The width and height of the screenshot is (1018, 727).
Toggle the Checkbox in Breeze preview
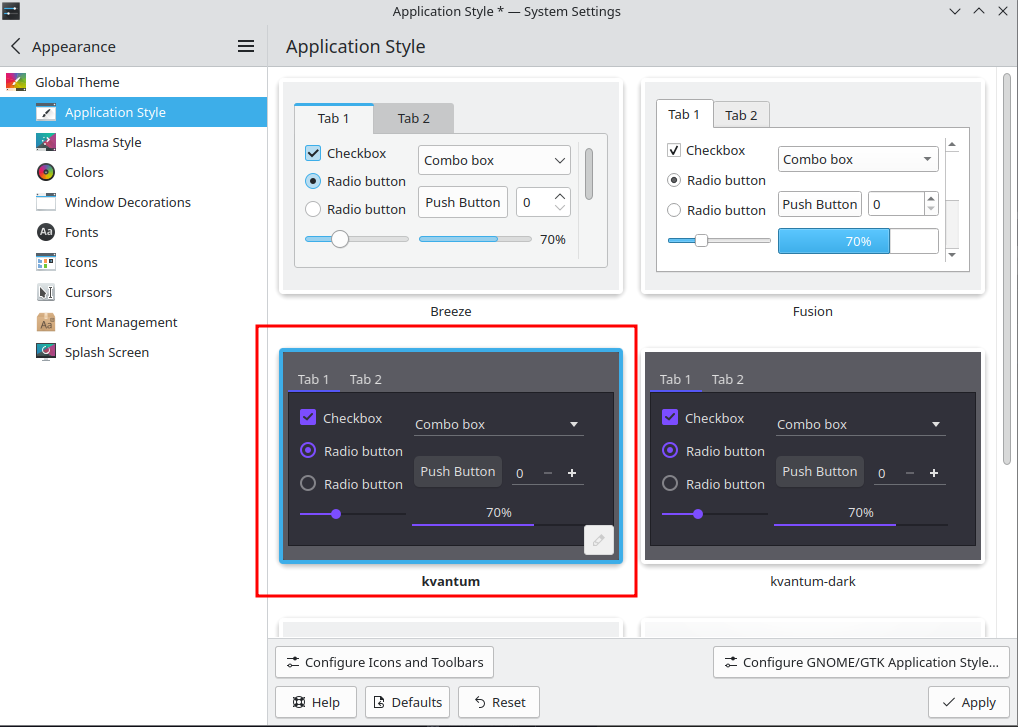[x=313, y=153]
